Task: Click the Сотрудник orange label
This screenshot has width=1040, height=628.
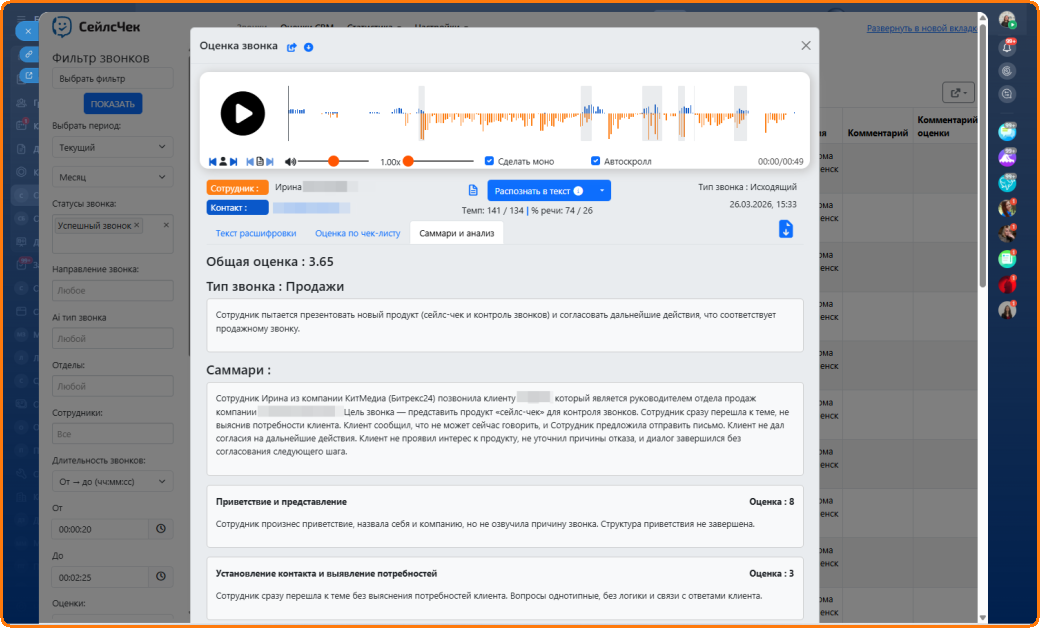Action: tap(237, 188)
